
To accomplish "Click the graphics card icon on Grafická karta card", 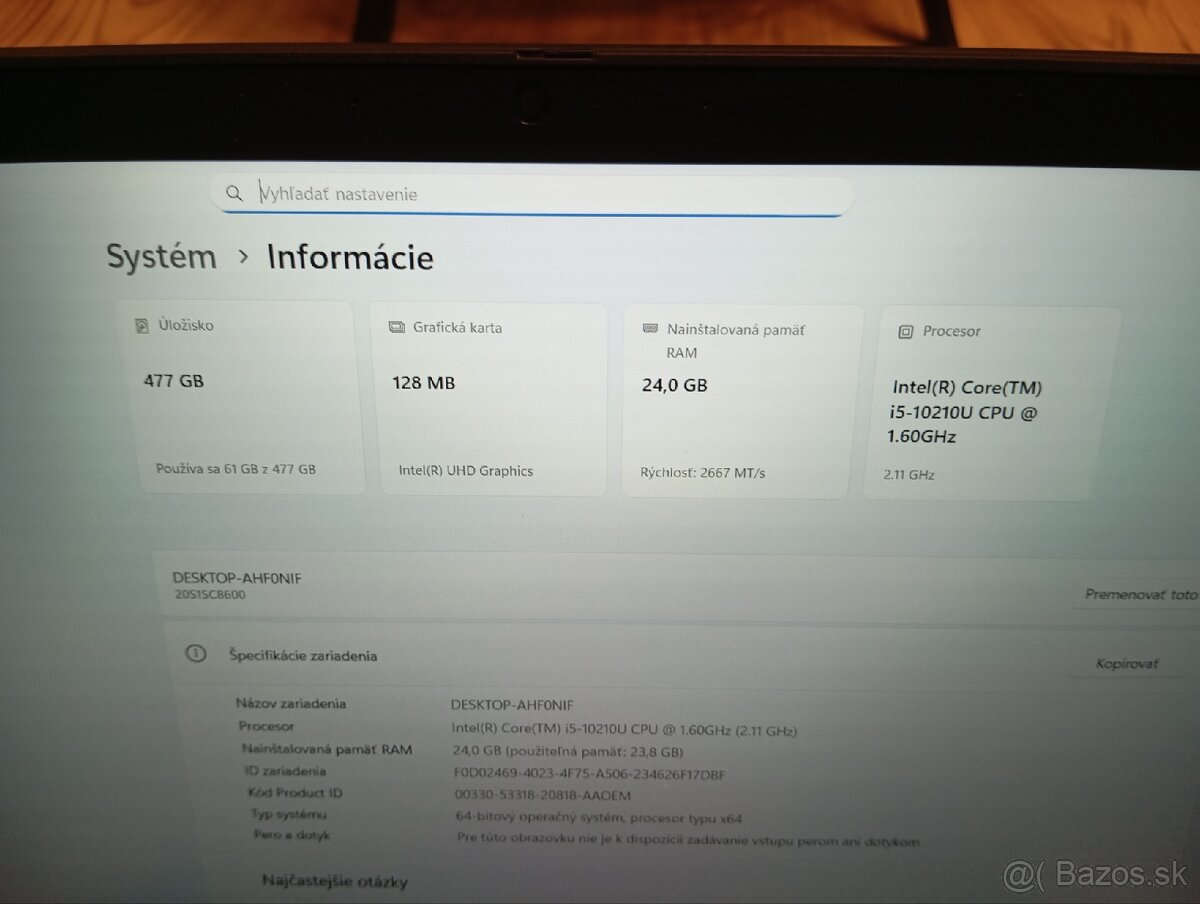I will [396, 326].
